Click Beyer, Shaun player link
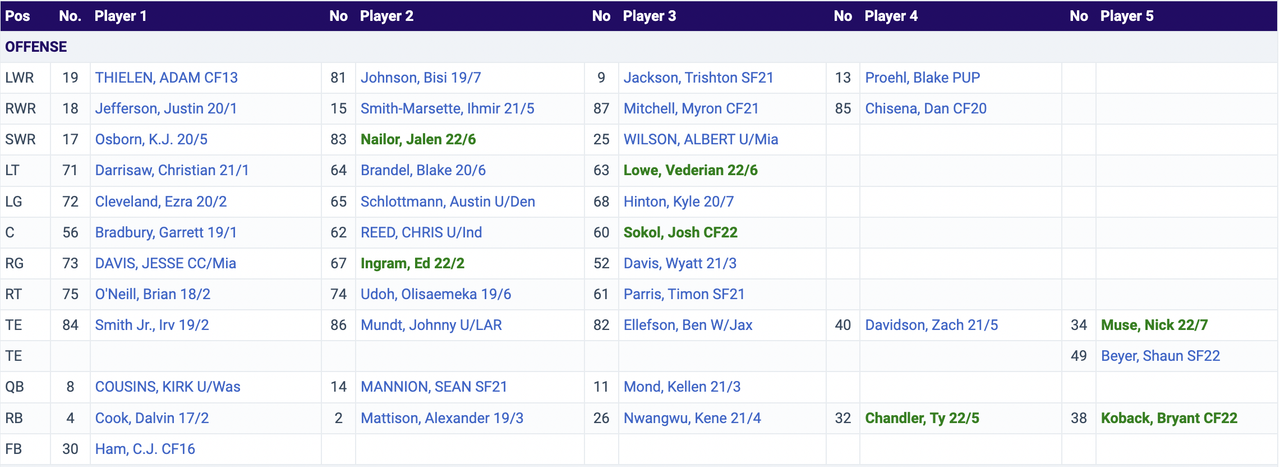The width and height of the screenshot is (1280, 467). (x=1160, y=356)
